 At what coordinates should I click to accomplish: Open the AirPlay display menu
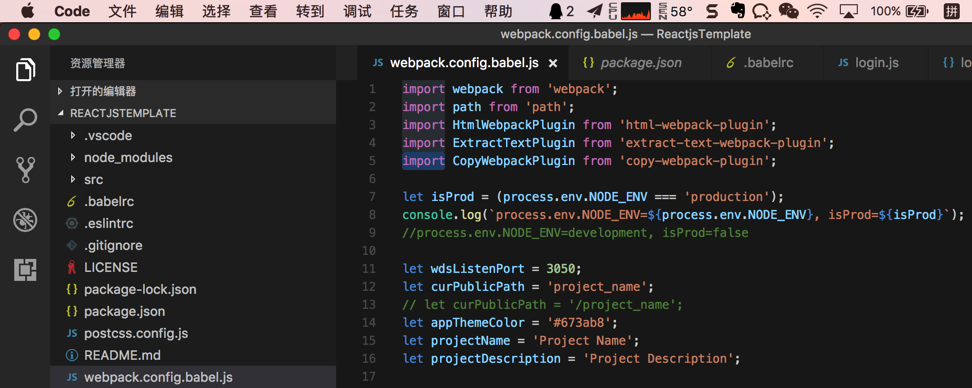[848, 11]
